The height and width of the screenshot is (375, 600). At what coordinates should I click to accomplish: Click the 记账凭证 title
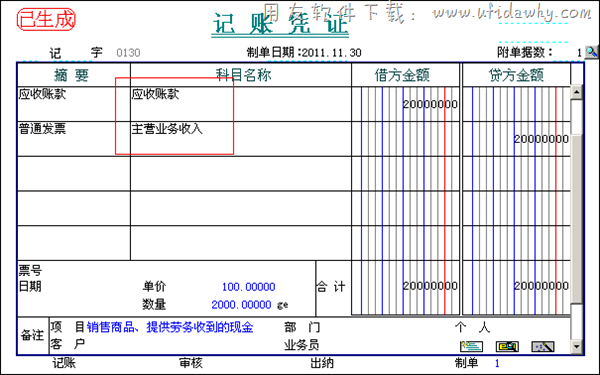tap(280, 24)
